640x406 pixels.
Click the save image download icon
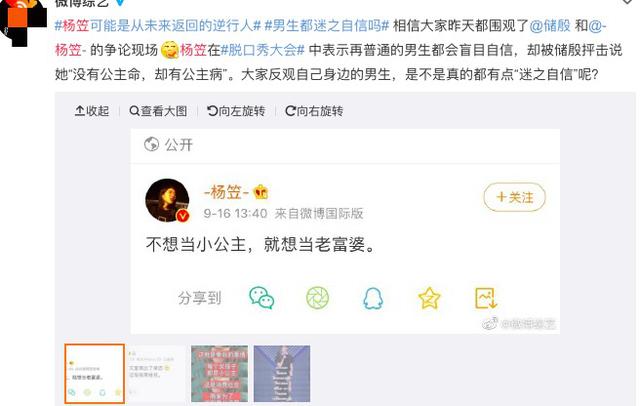tap(486, 298)
